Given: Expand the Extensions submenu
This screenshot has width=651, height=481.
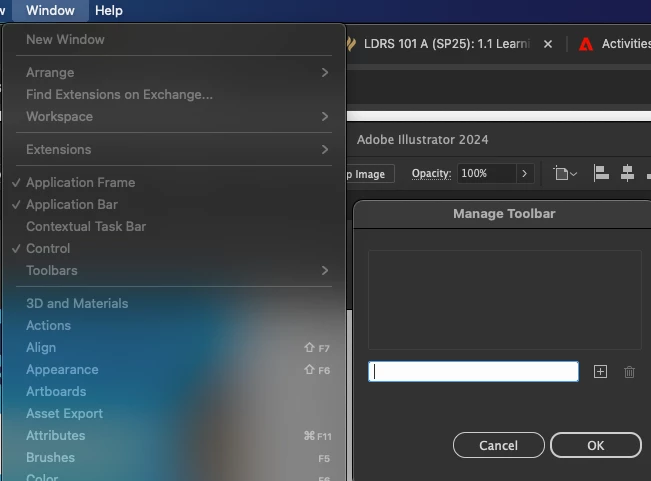Looking at the screenshot, I should point(174,149).
